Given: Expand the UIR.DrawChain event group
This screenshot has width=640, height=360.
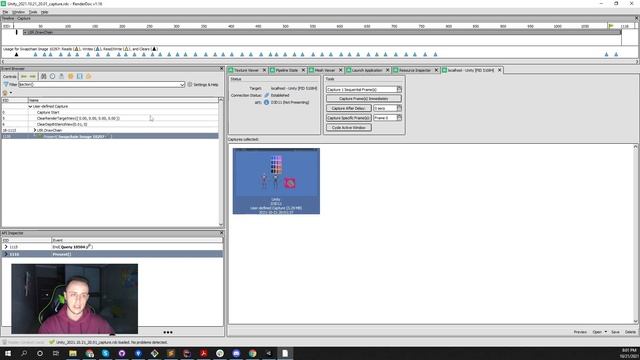Looking at the screenshot, I should [x=35, y=130].
